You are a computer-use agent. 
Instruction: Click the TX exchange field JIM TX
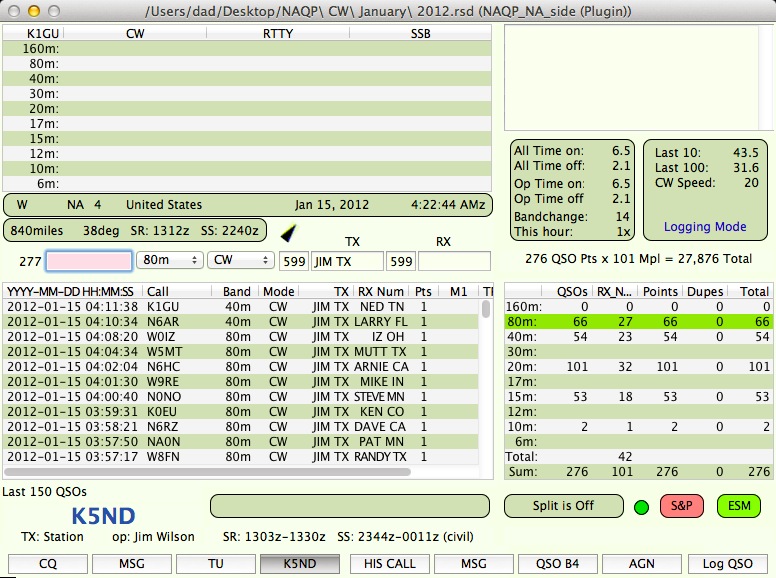(347, 261)
